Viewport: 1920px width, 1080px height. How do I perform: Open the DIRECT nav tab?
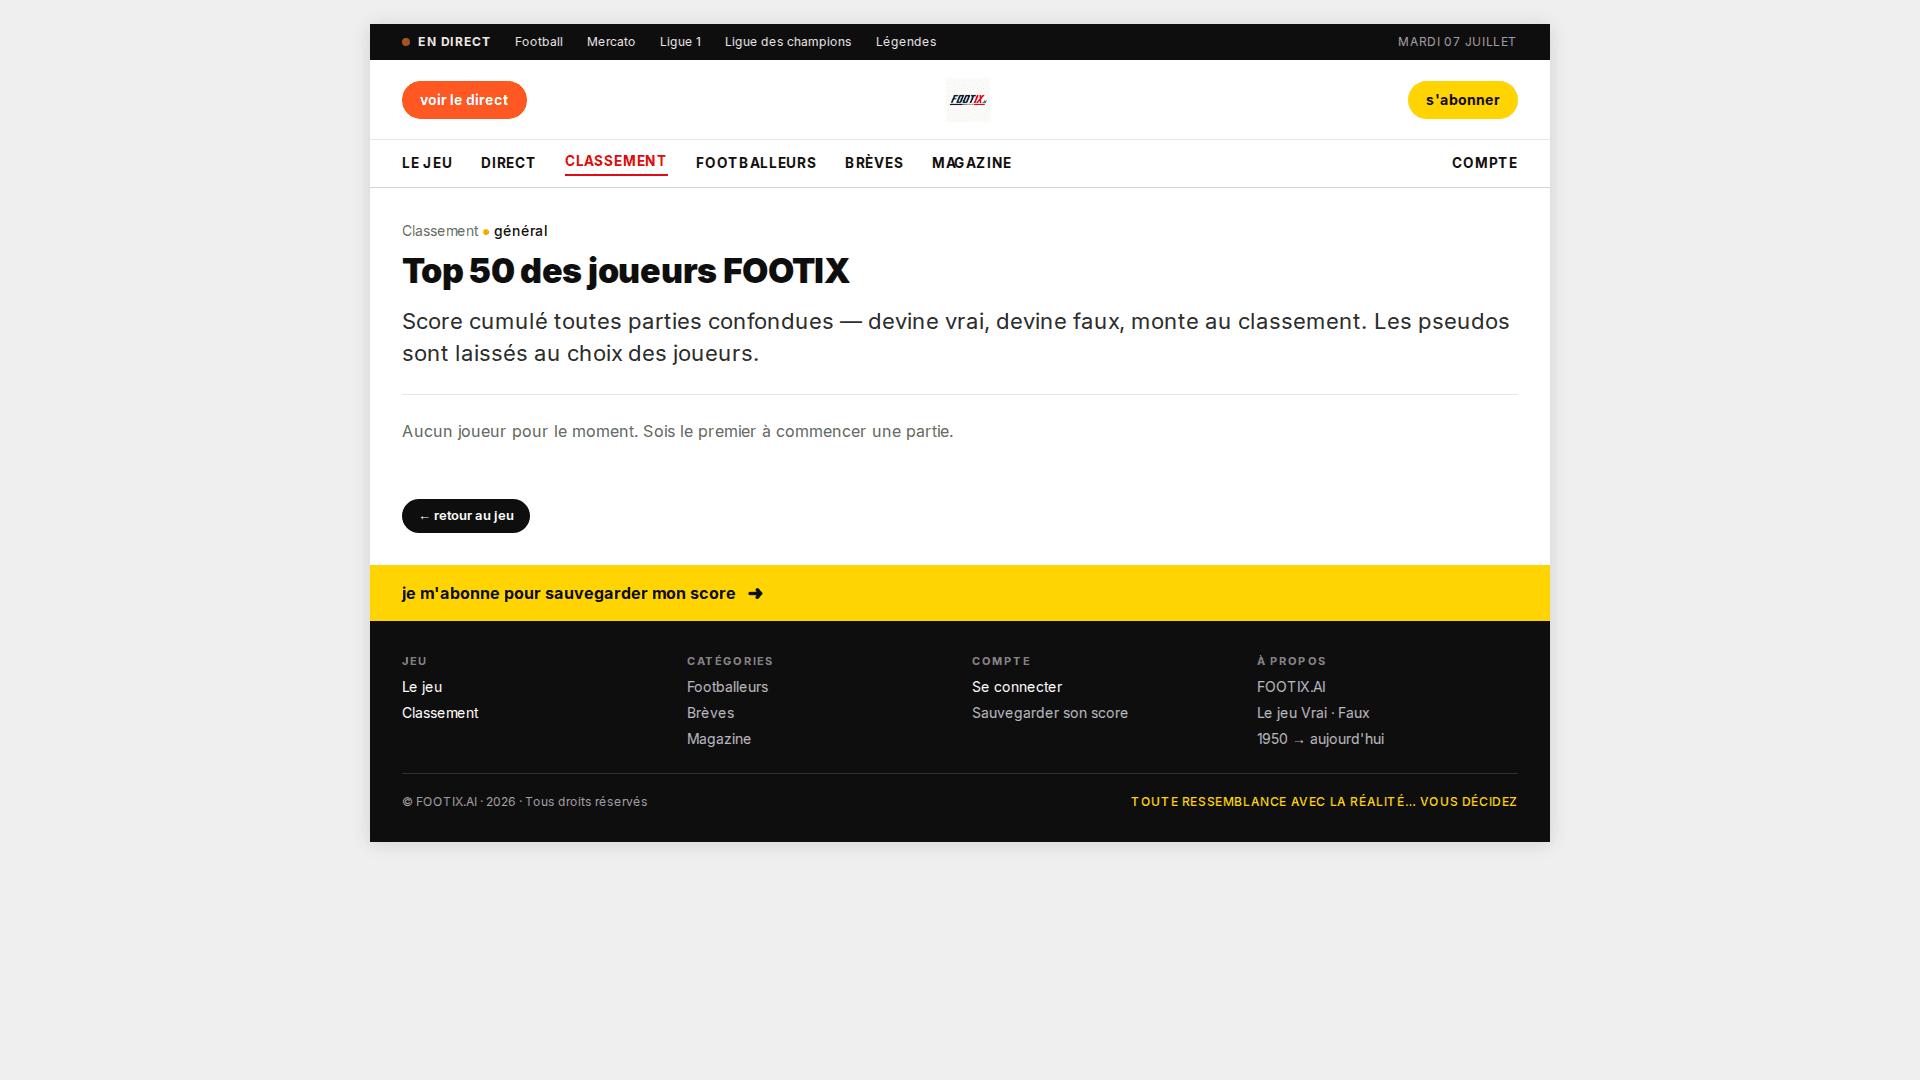(508, 163)
